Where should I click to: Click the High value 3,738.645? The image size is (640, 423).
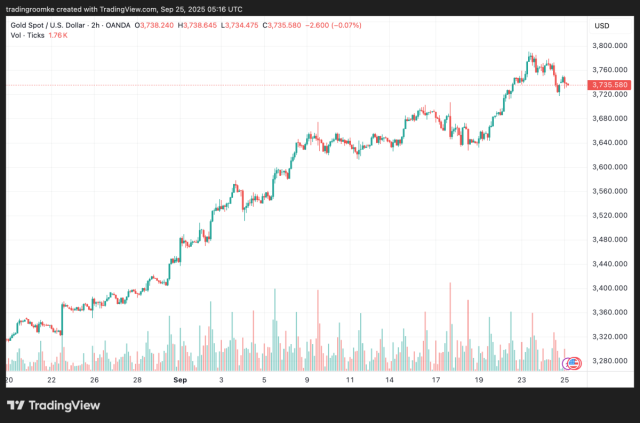(200, 25)
